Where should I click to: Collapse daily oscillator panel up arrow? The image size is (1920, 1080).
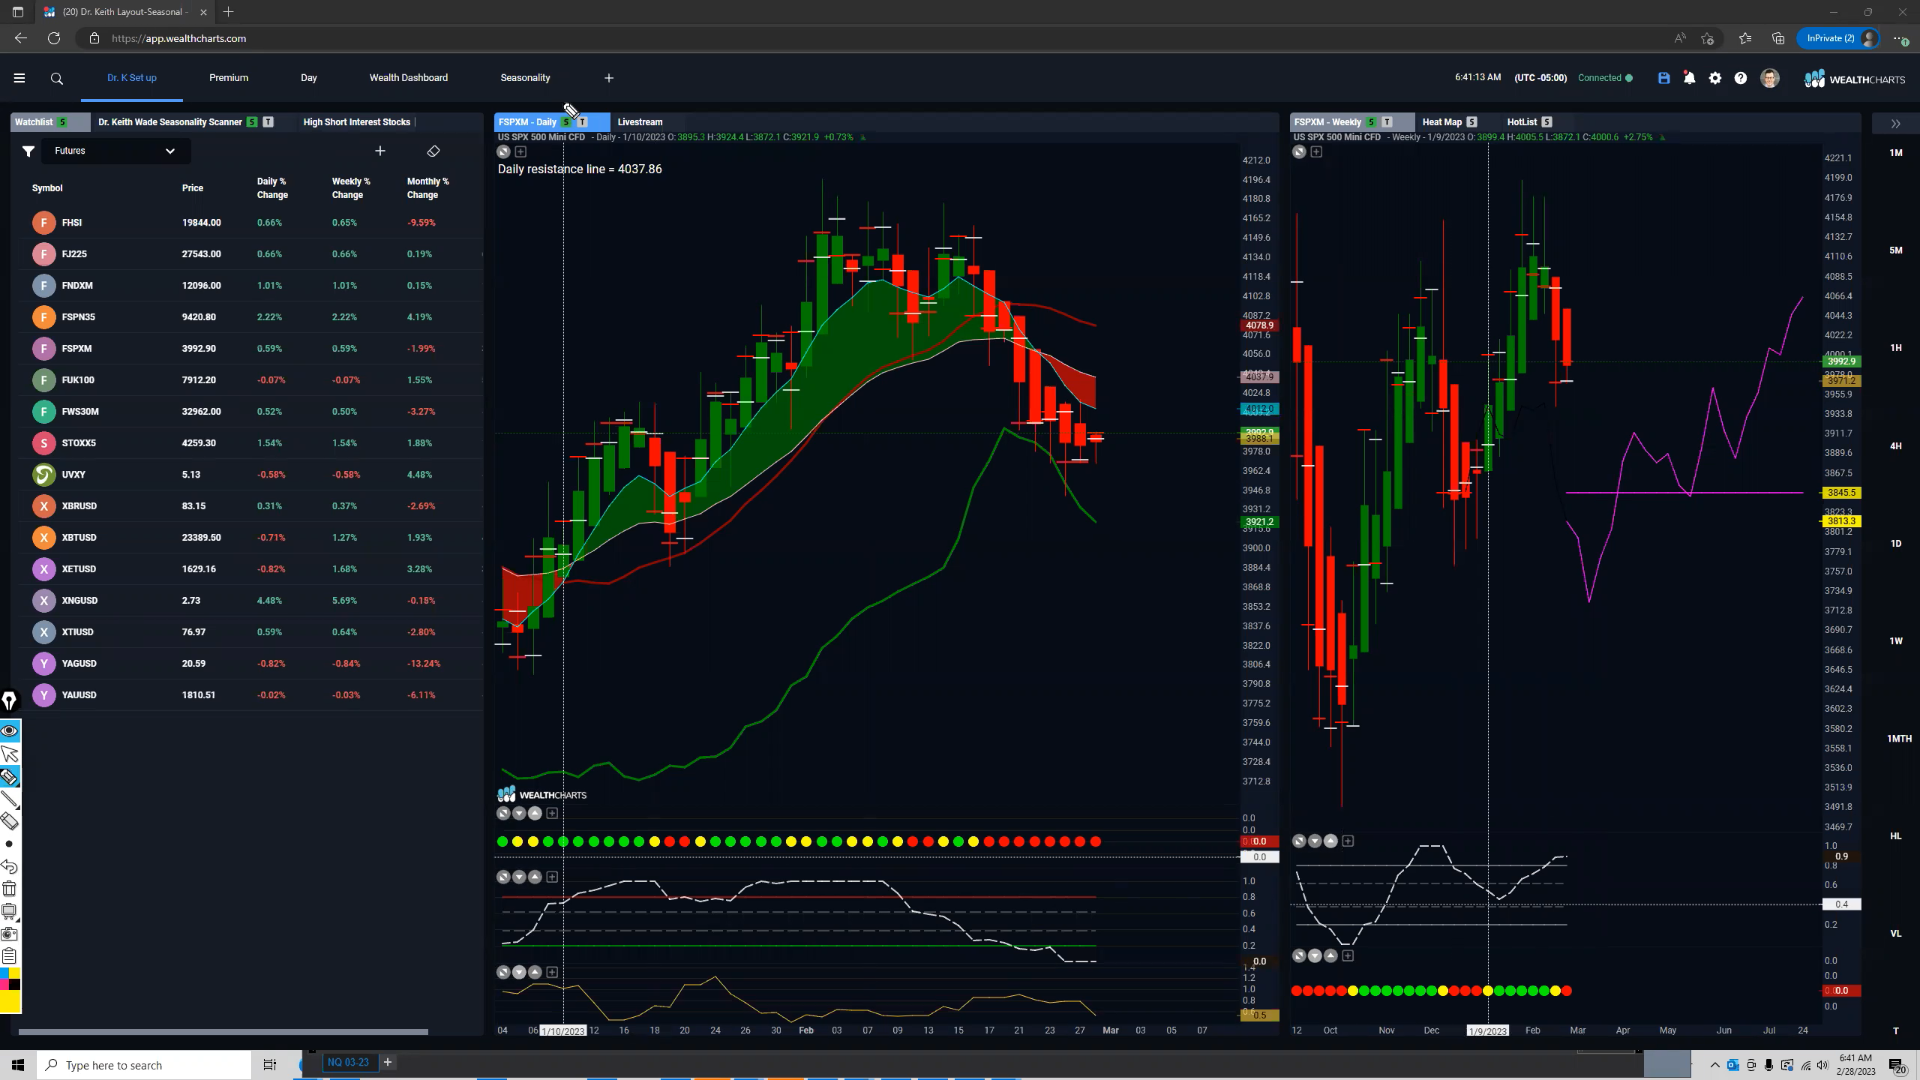(535, 878)
